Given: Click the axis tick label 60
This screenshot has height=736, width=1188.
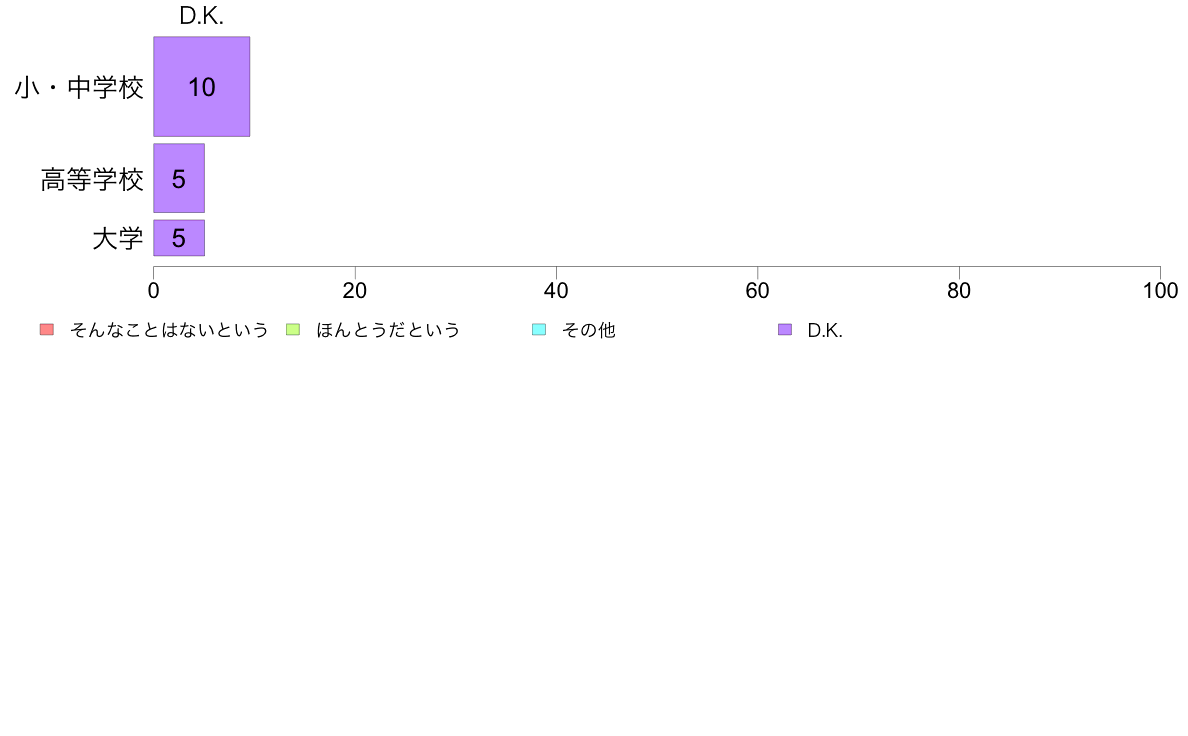Looking at the screenshot, I should (x=758, y=290).
